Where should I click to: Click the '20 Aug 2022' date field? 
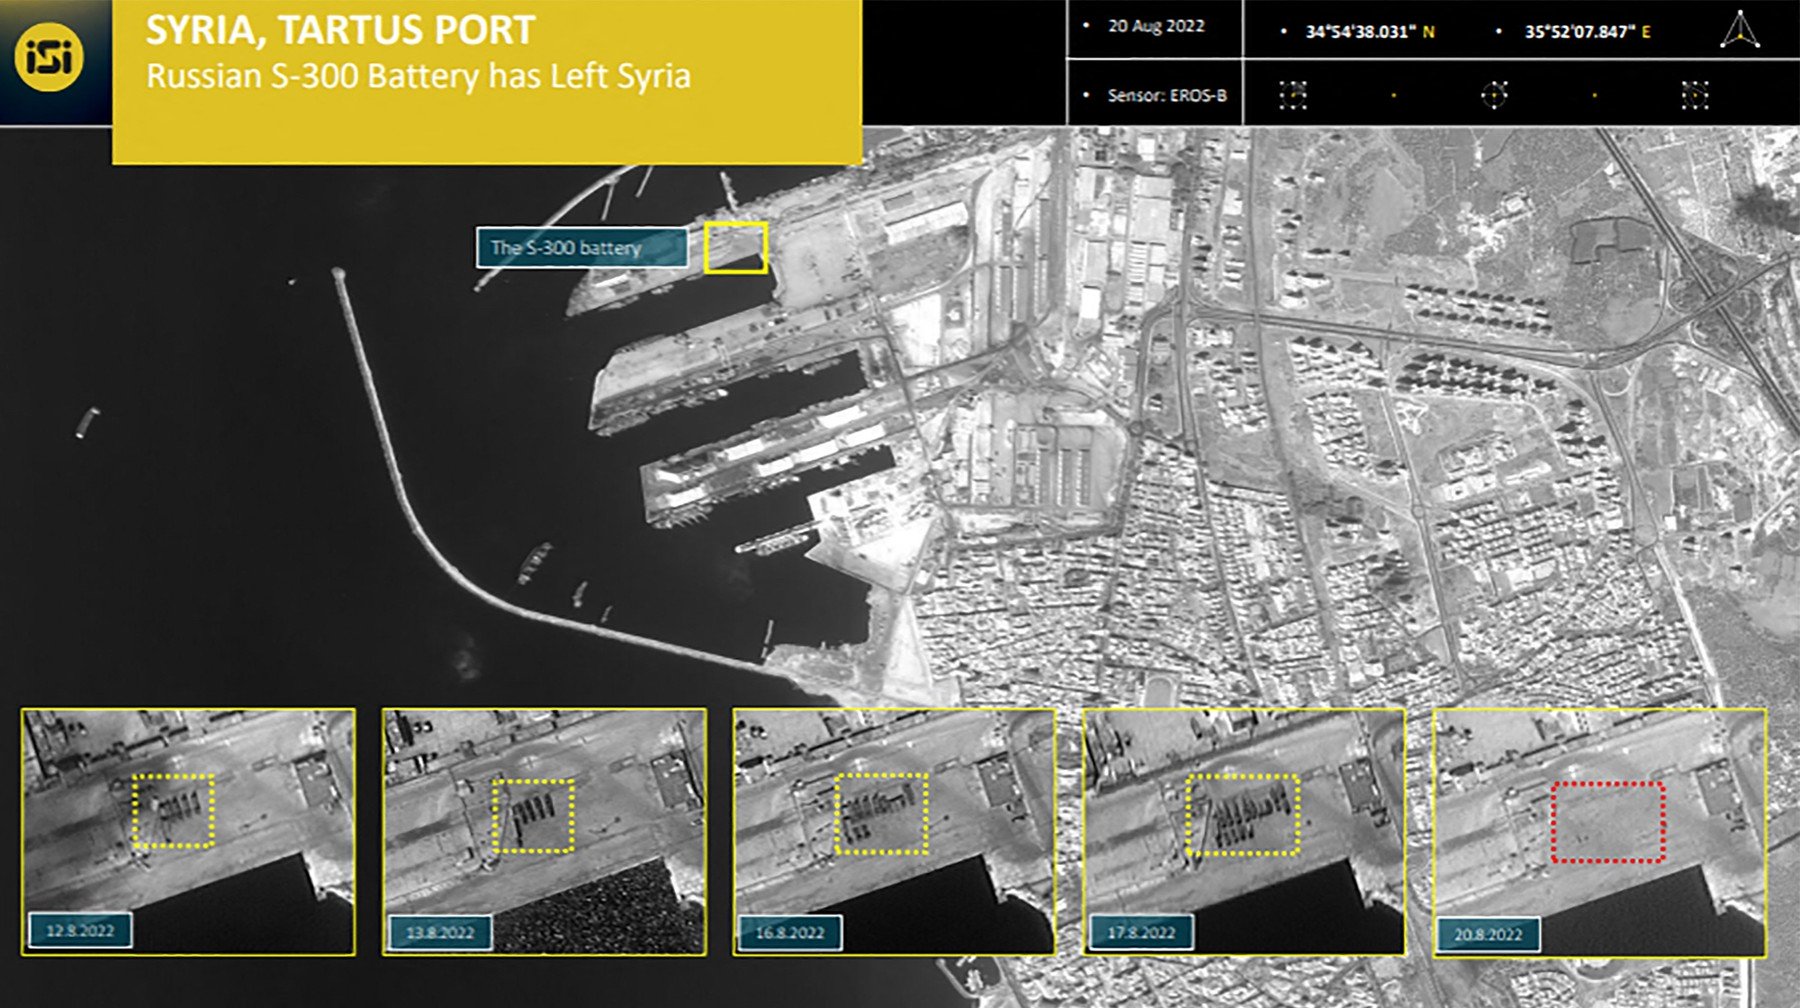pos(1155,27)
